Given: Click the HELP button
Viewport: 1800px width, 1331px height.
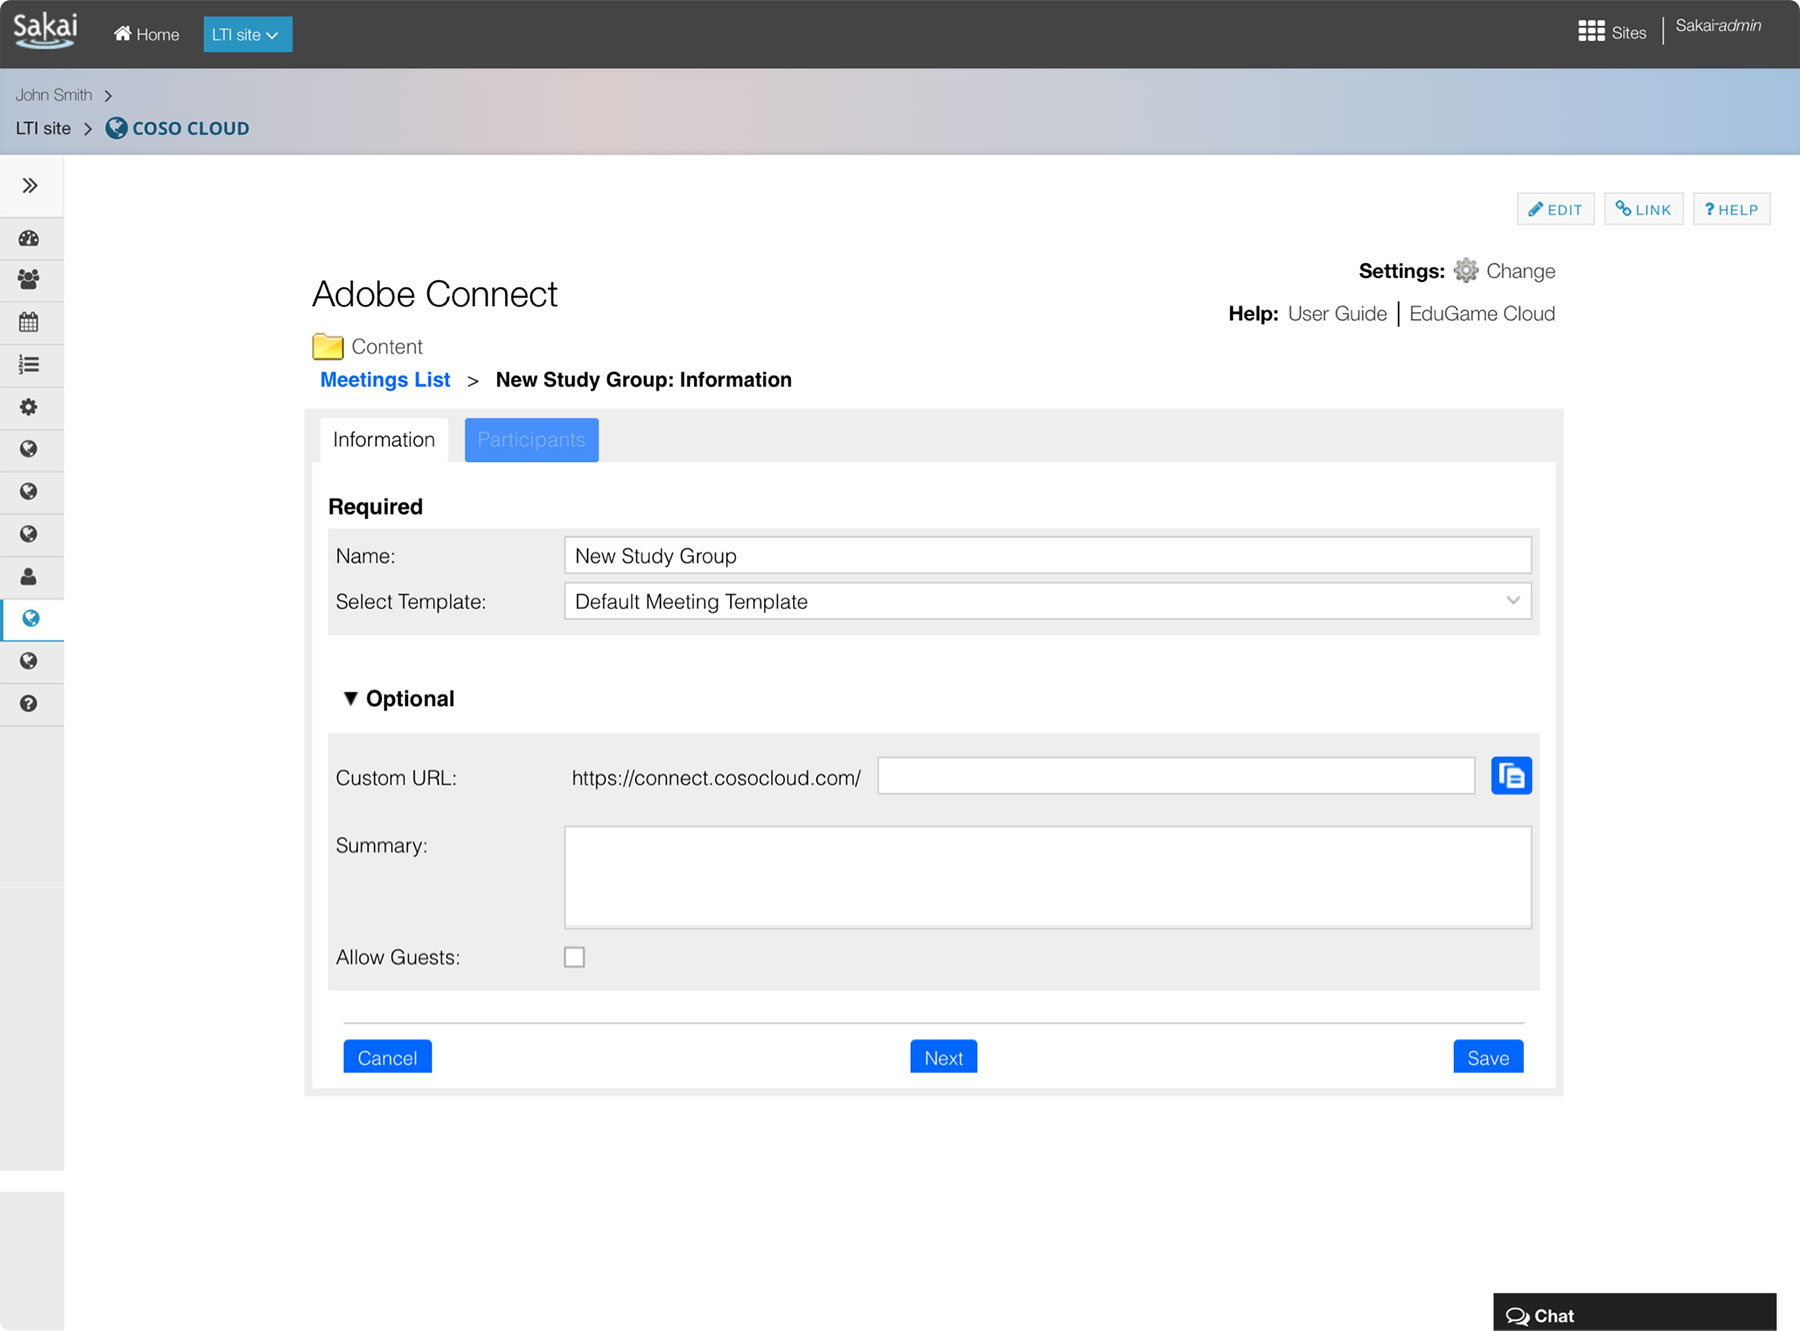Looking at the screenshot, I should pos(1731,209).
